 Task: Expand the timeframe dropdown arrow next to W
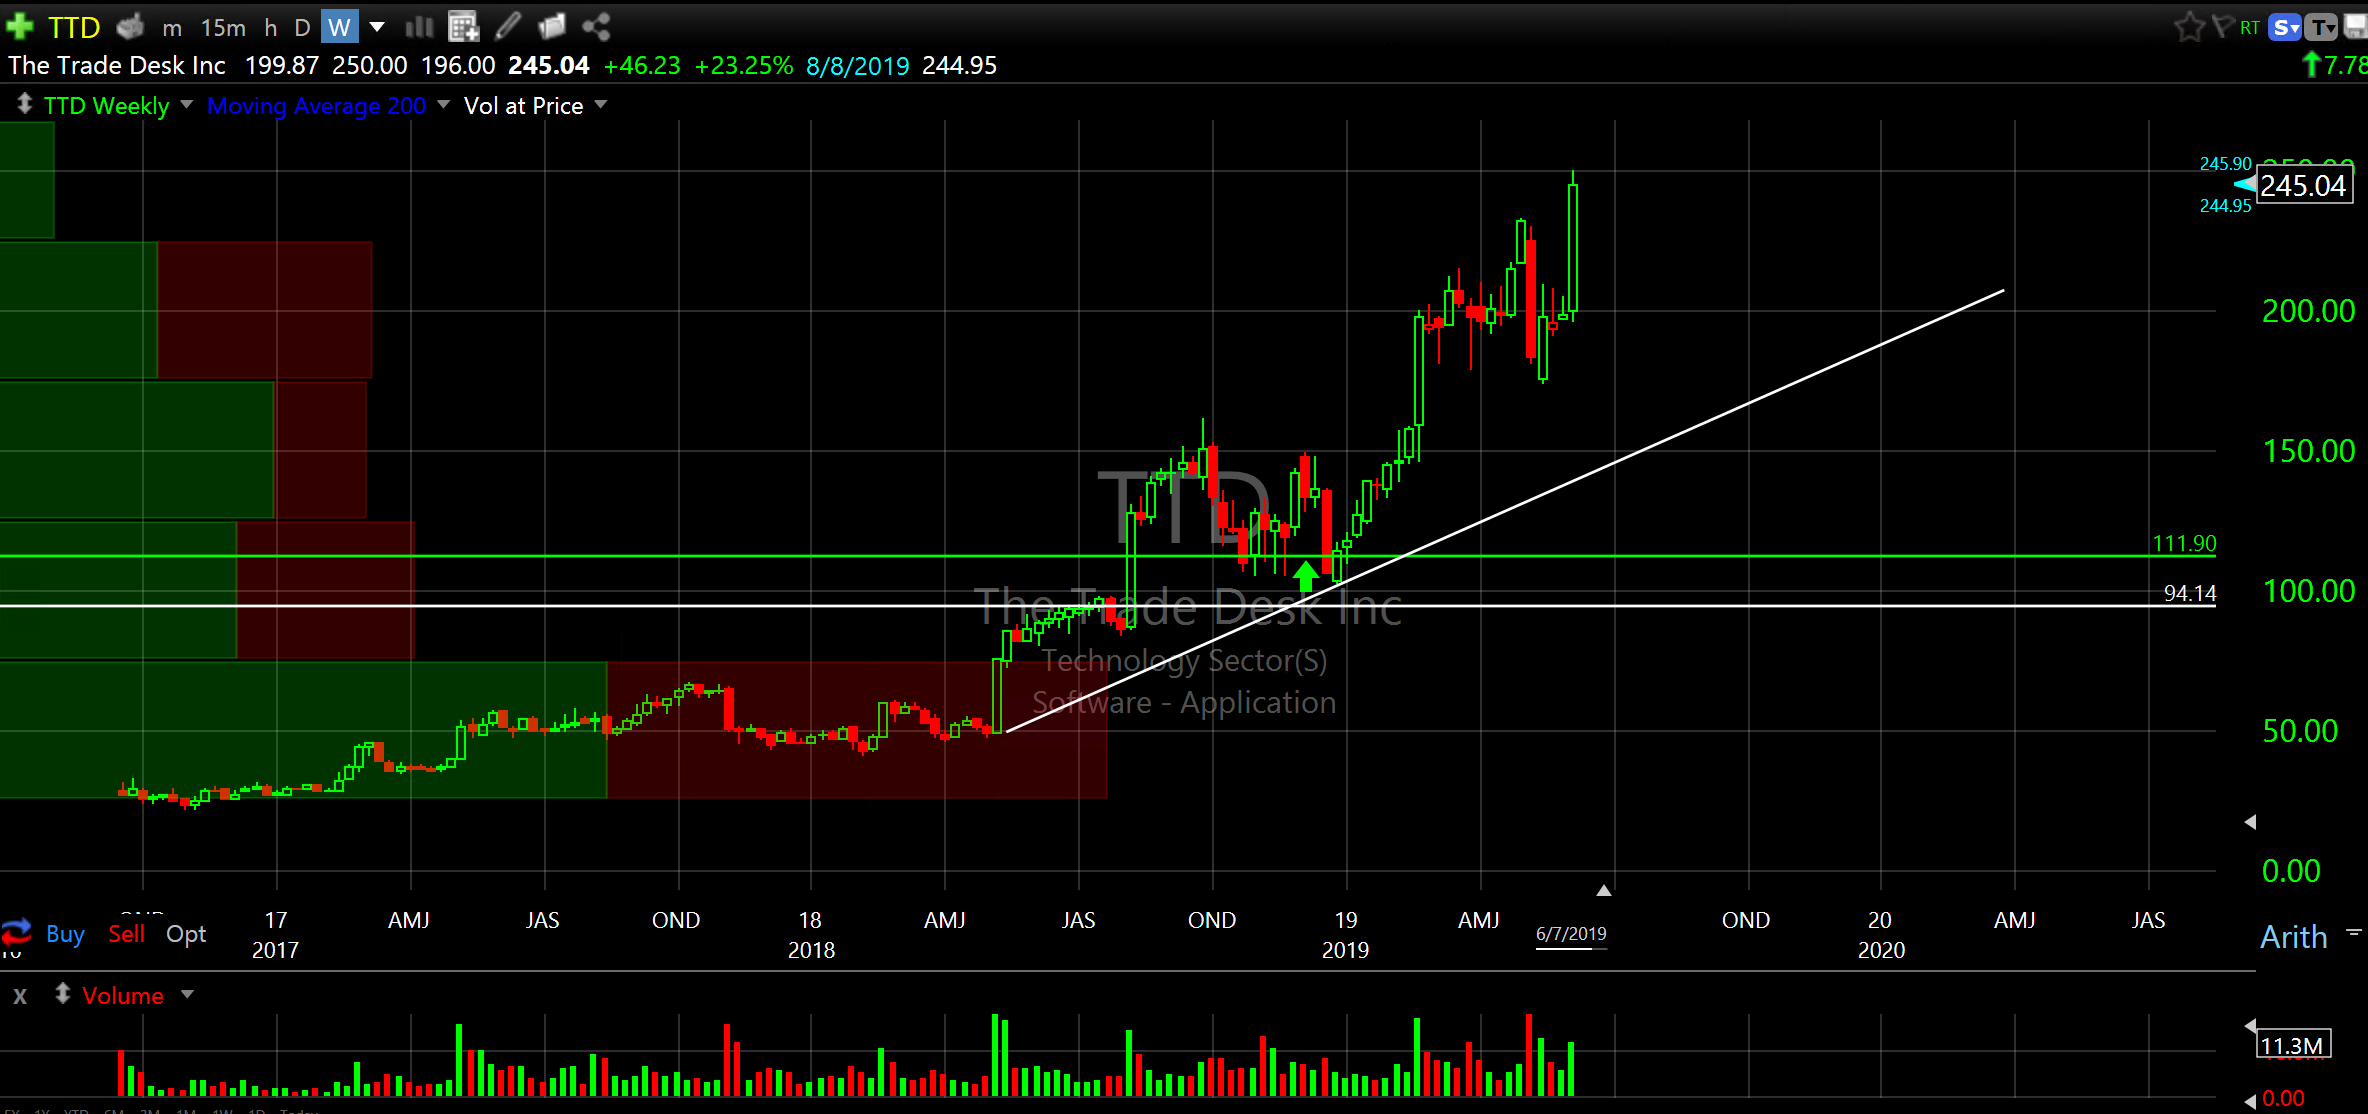tap(377, 27)
